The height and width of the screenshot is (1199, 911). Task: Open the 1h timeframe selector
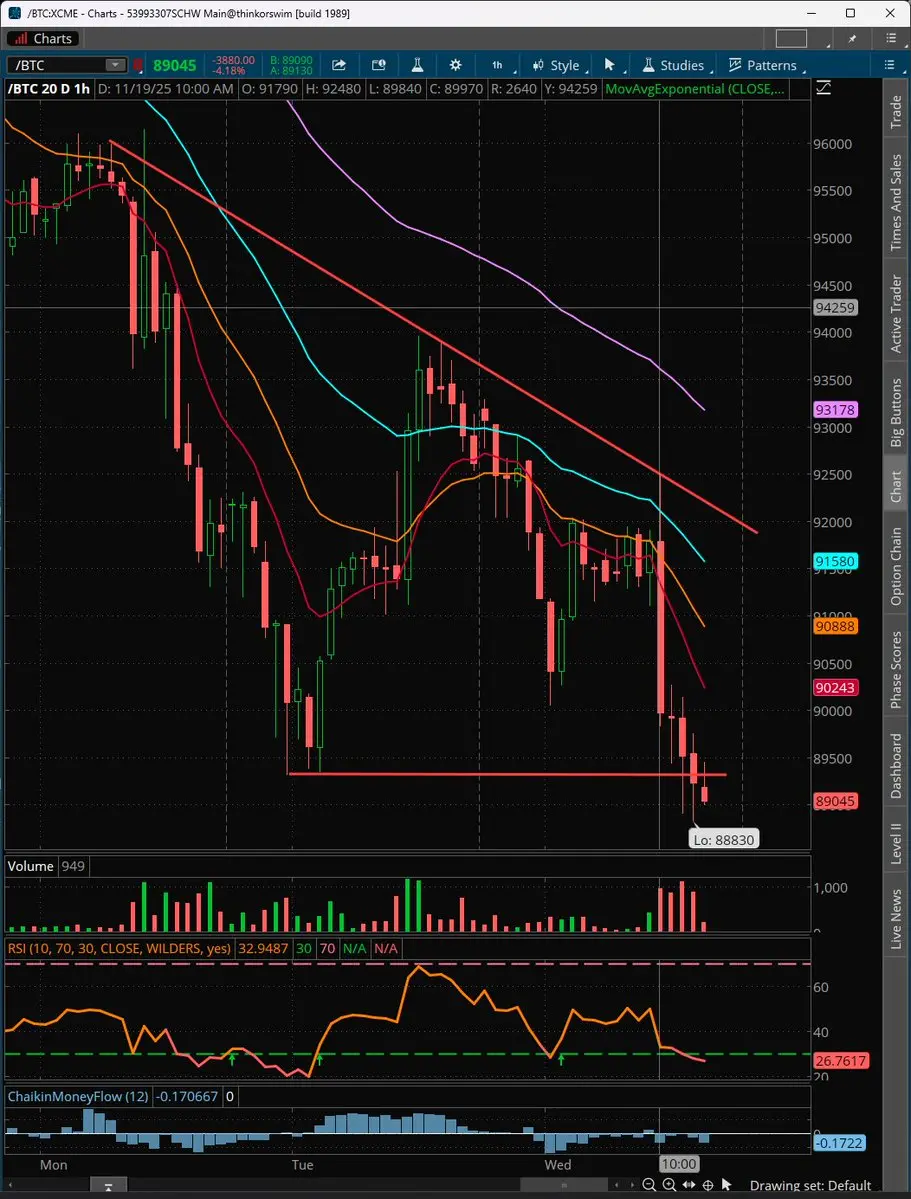[497, 65]
